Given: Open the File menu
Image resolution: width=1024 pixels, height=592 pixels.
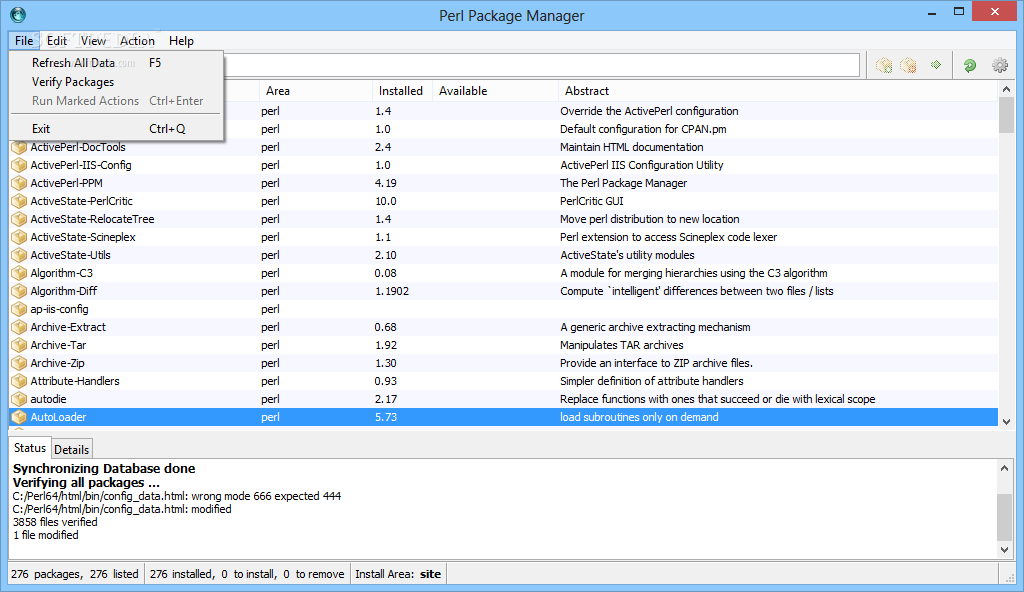Looking at the screenshot, I should [x=24, y=41].
